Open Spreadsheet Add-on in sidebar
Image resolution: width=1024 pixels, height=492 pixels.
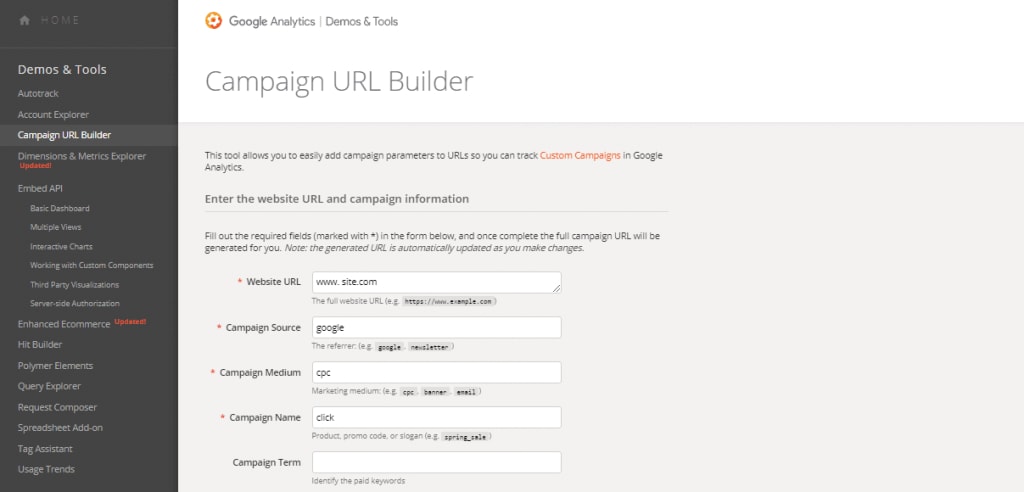60,427
